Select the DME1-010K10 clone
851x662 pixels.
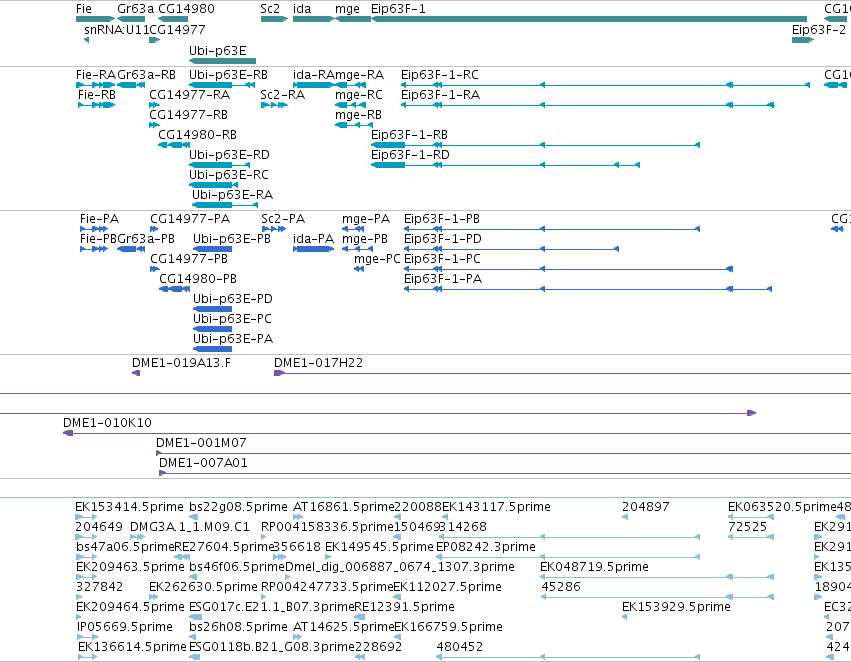(457, 433)
